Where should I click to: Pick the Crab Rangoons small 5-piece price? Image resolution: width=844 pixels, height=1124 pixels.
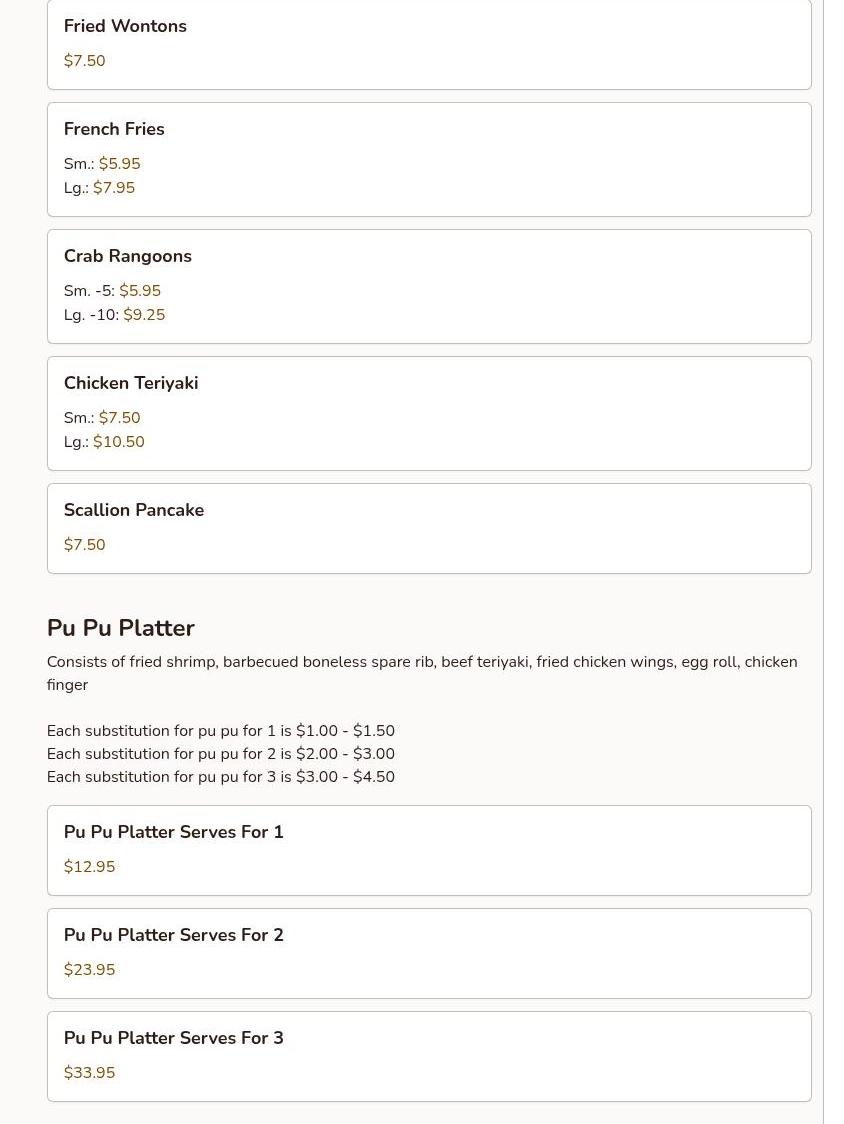(x=140, y=291)
